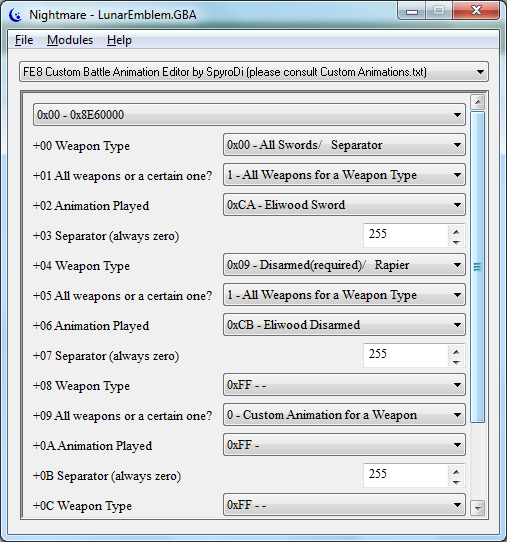Click the vertical scrollbar thumb

click(478, 267)
